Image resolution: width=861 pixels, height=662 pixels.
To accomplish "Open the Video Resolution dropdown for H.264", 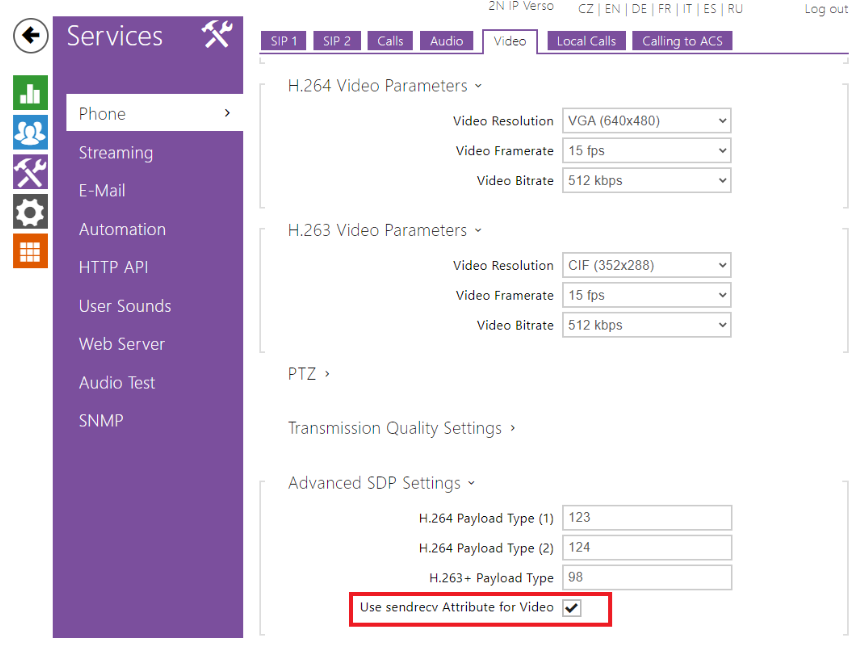I will (645, 120).
